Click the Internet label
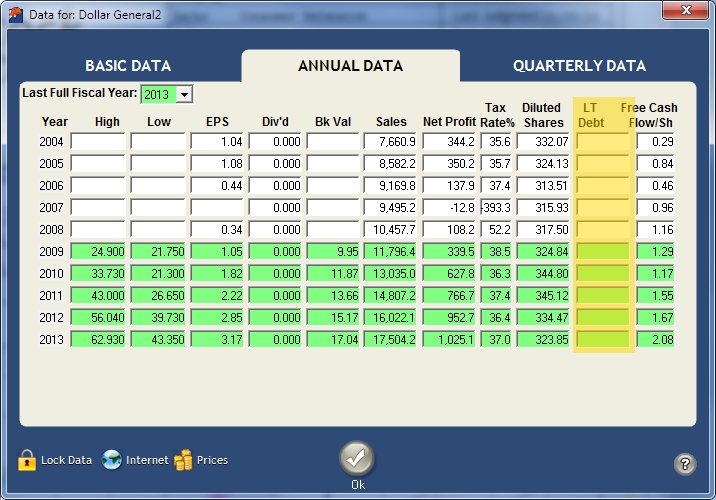 click(x=147, y=460)
